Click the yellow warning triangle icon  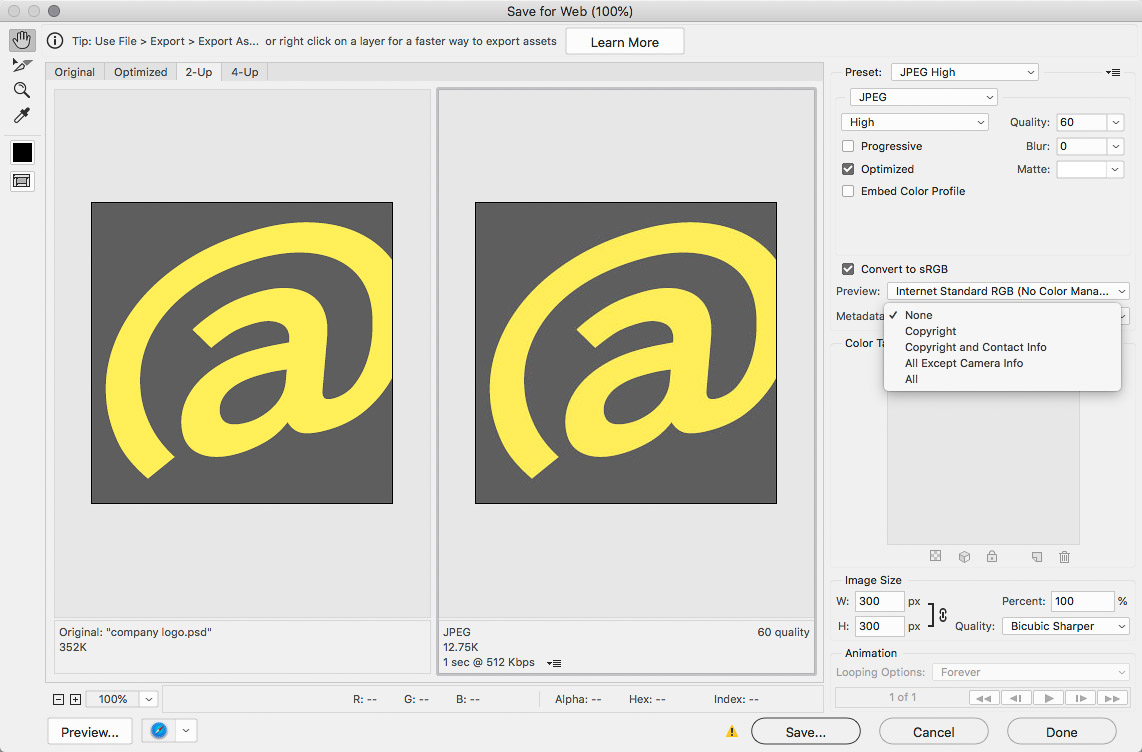[732, 732]
